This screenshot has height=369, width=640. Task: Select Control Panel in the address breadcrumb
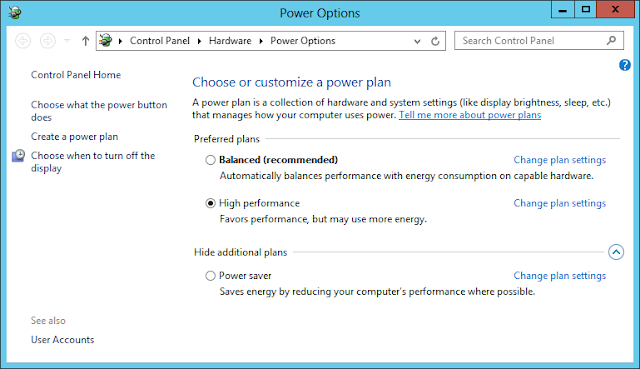pos(160,41)
